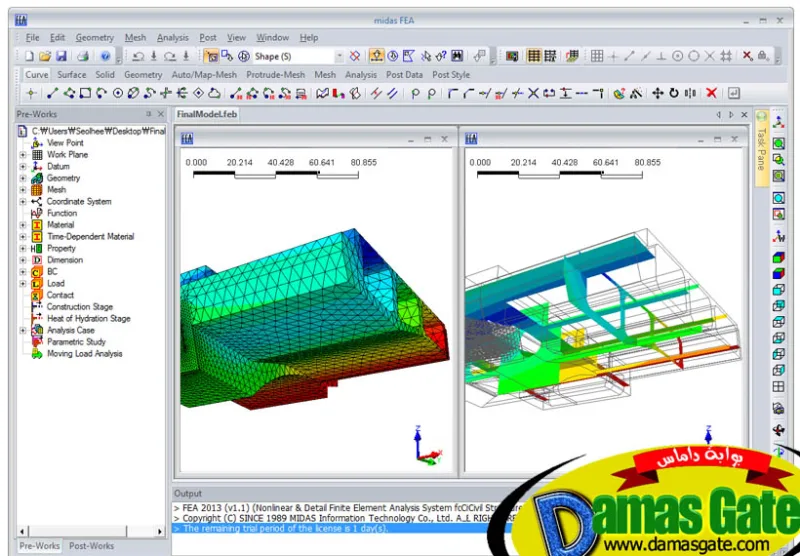
Task: Open the File menu
Action: click(x=32, y=38)
